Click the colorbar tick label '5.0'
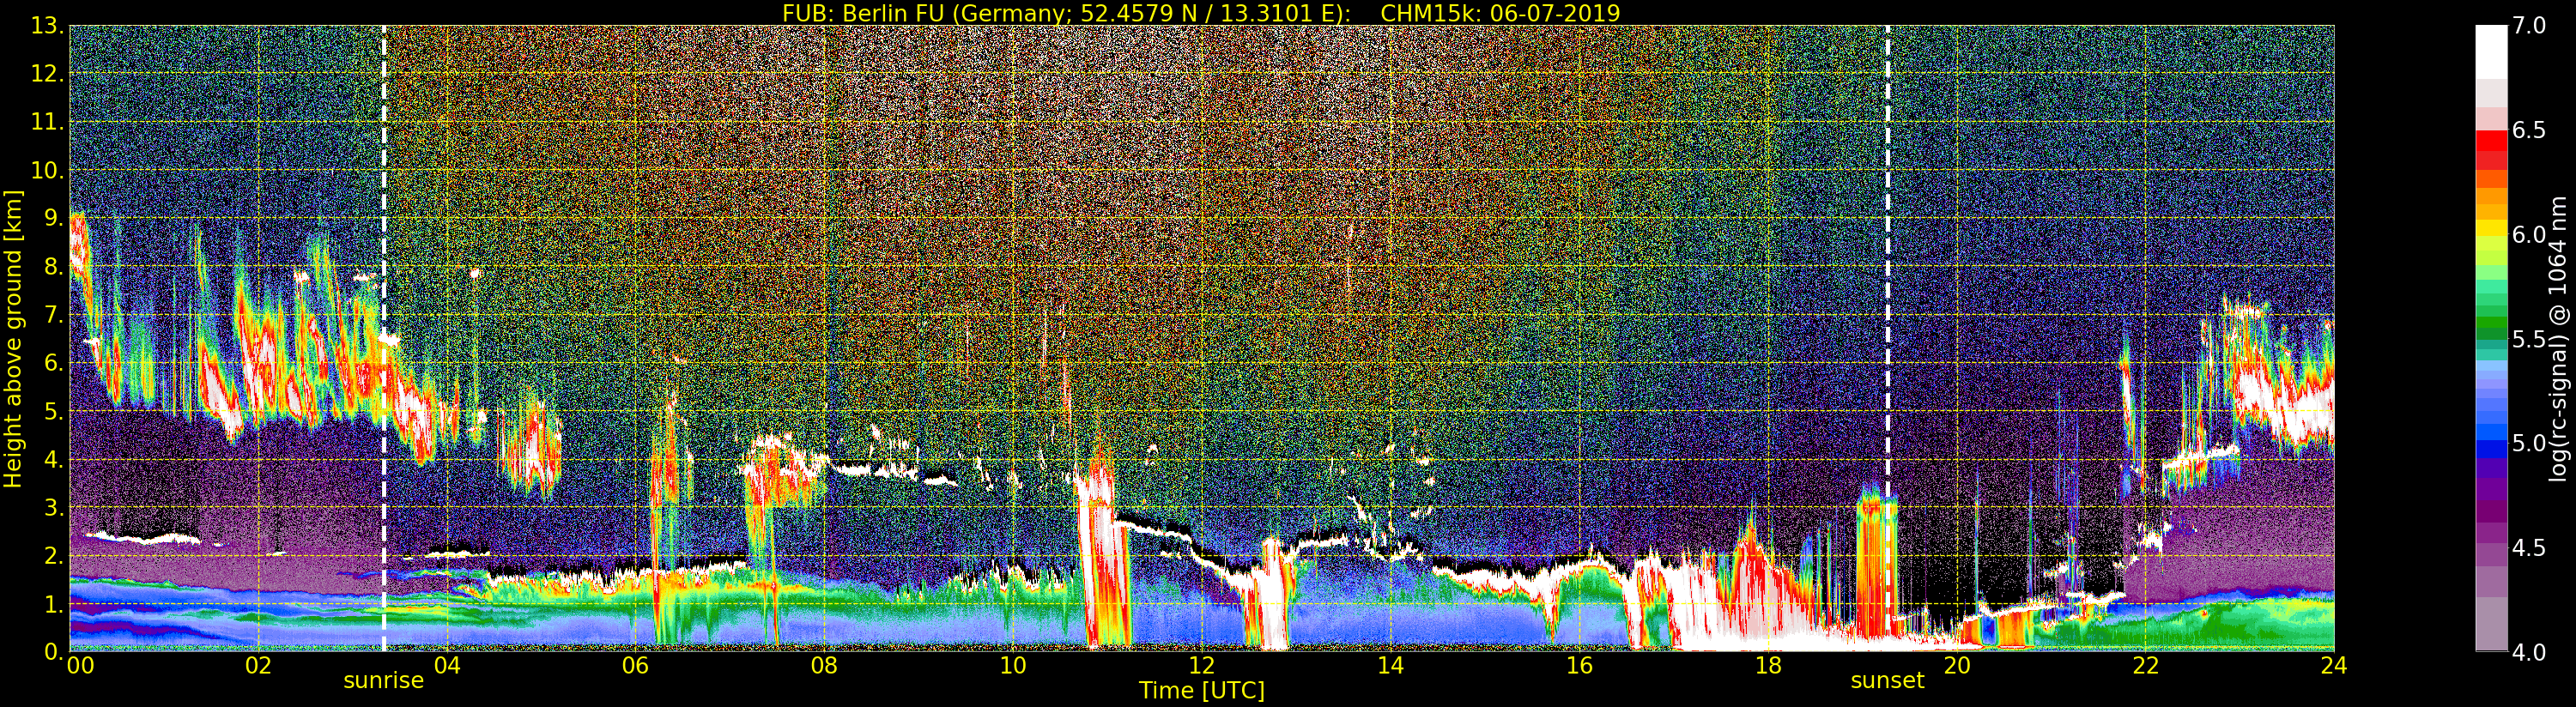 pos(2529,443)
